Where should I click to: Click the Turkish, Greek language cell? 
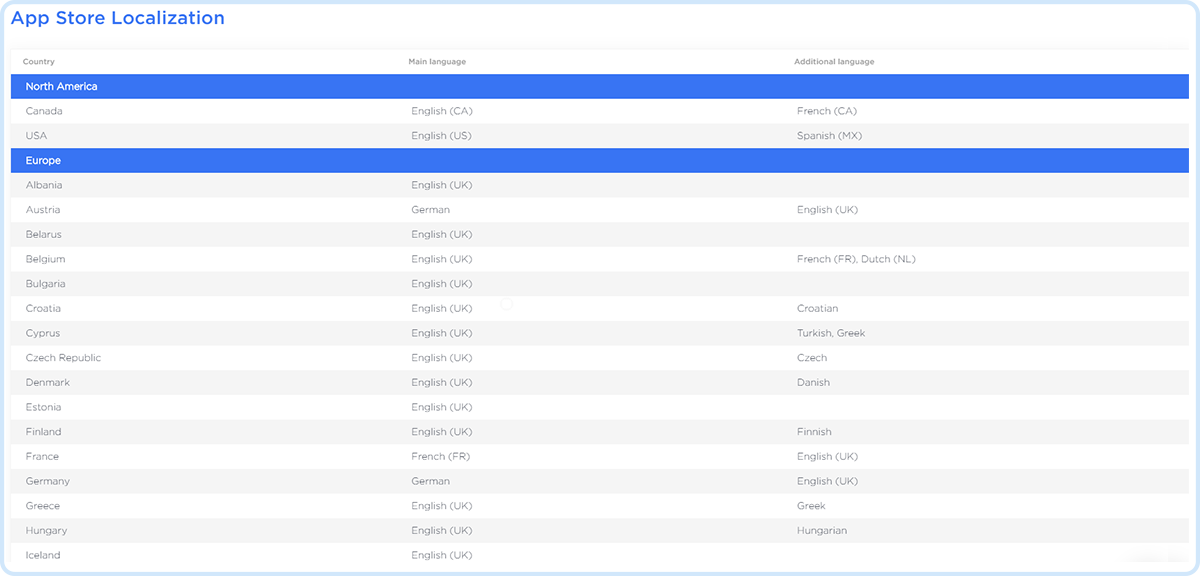point(830,333)
